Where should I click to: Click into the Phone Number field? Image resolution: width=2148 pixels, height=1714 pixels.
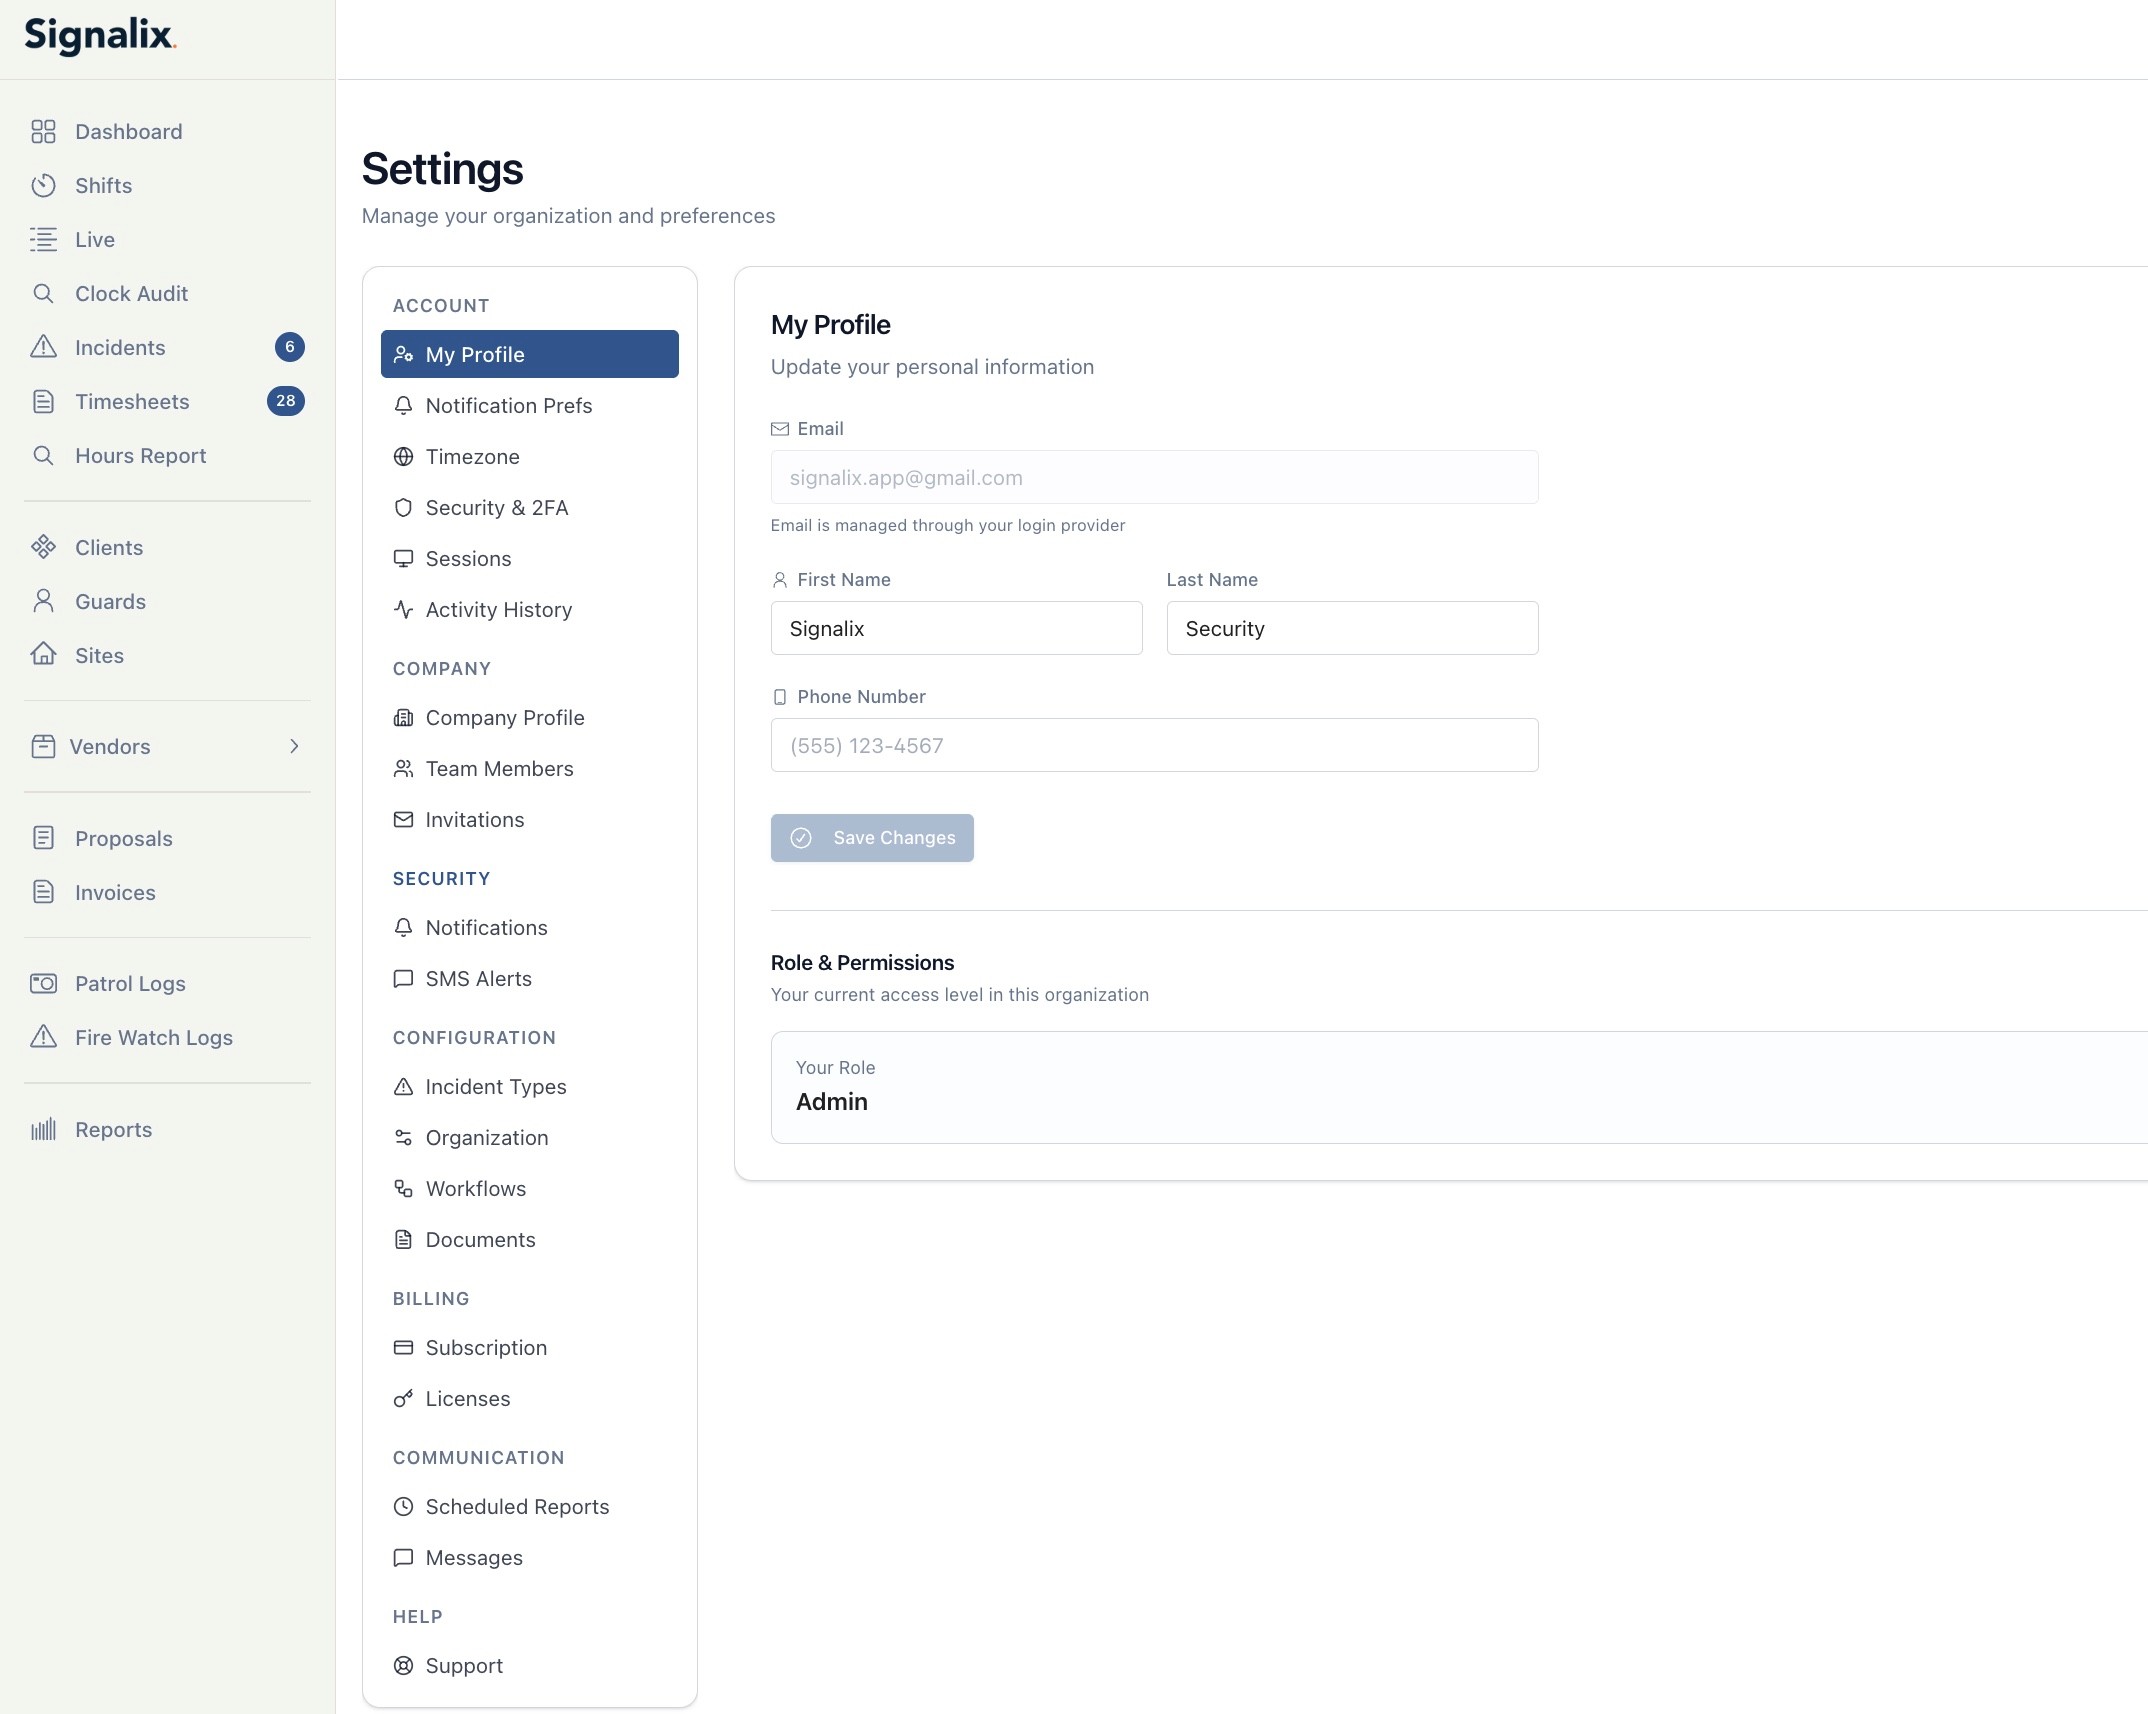pos(1154,745)
